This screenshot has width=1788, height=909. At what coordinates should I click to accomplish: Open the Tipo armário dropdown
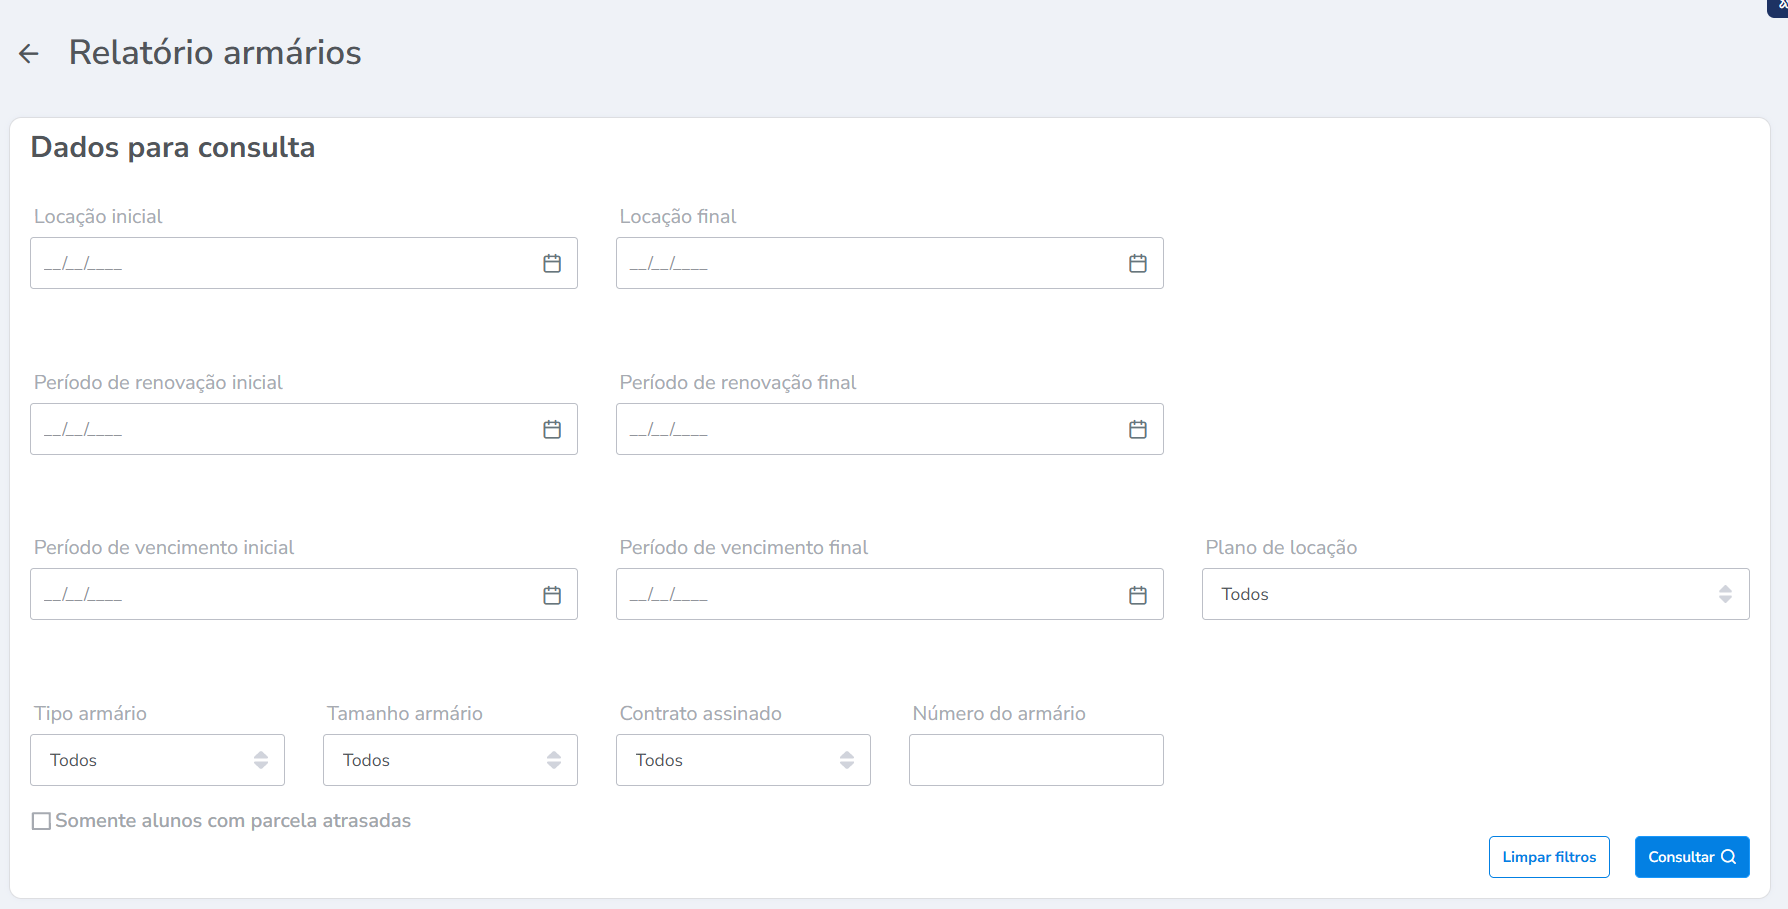click(x=158, y=760)
